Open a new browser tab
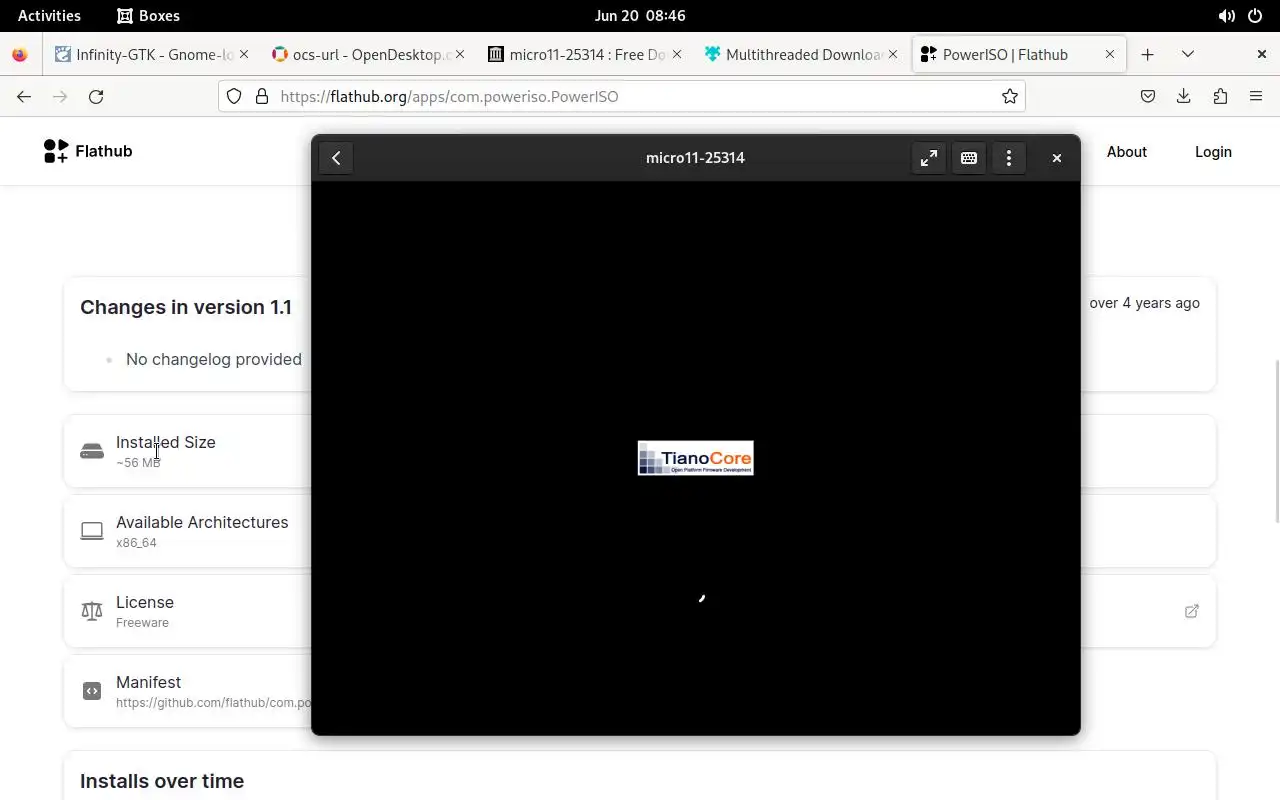The width and height of the screenshot is (1280, 800). (x=1148, y=55)
